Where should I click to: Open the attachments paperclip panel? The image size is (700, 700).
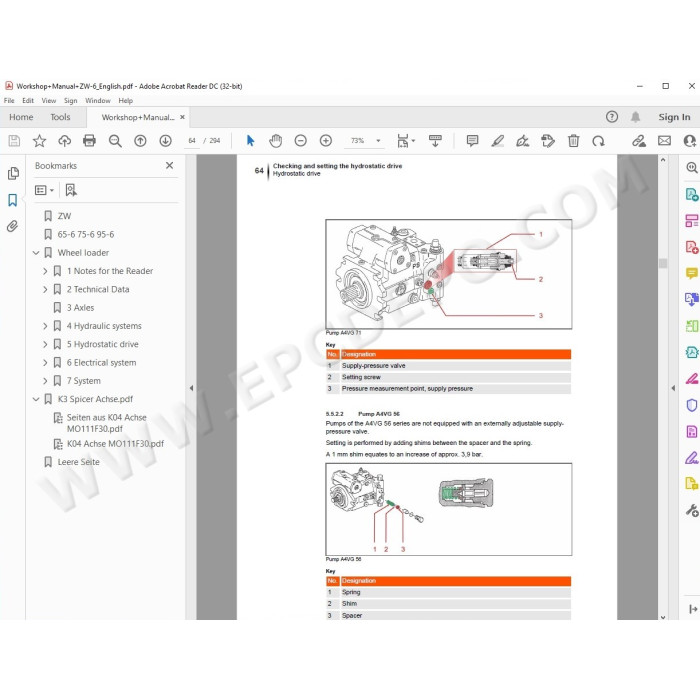pos(12,226)
